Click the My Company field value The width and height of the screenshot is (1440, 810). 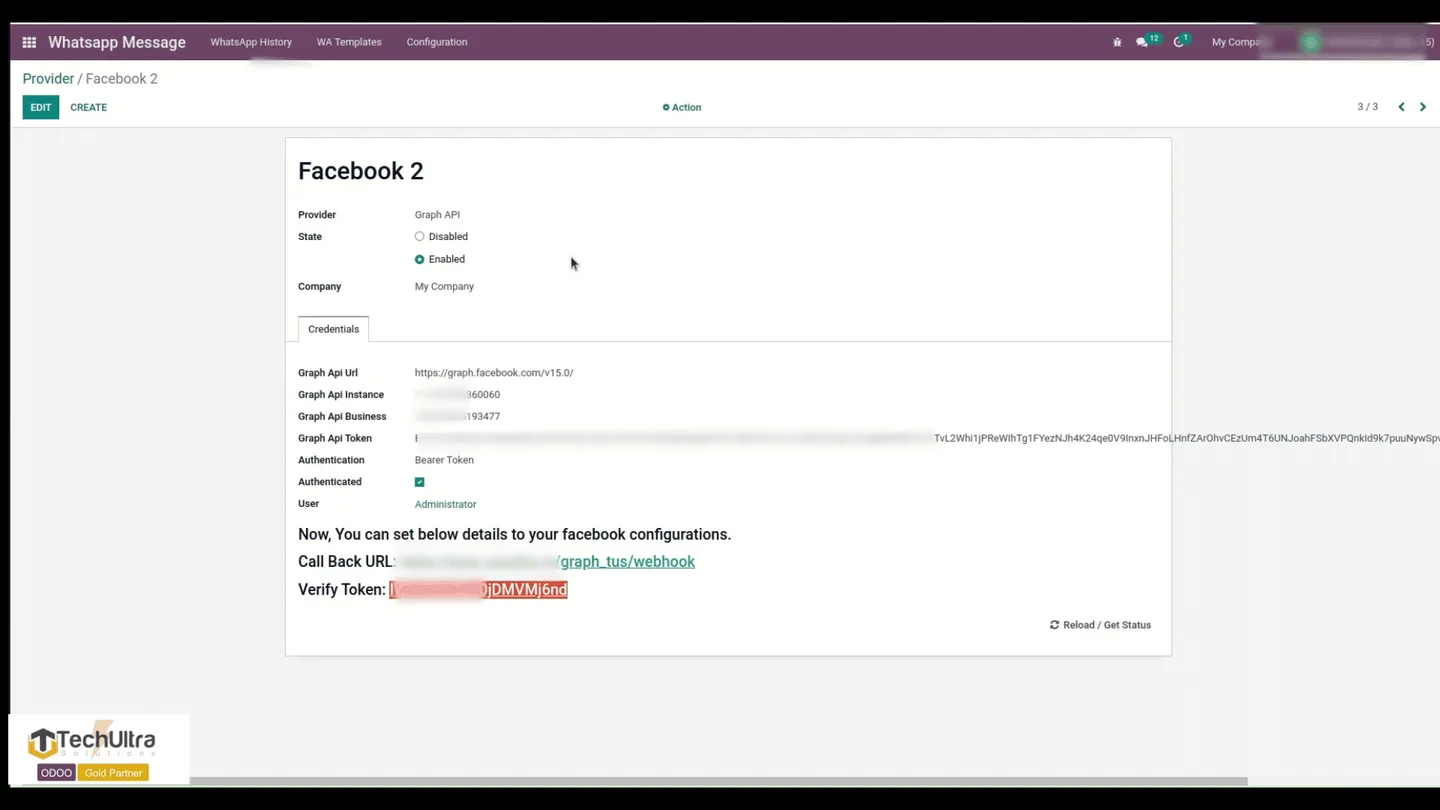click(x=444, y=287)
